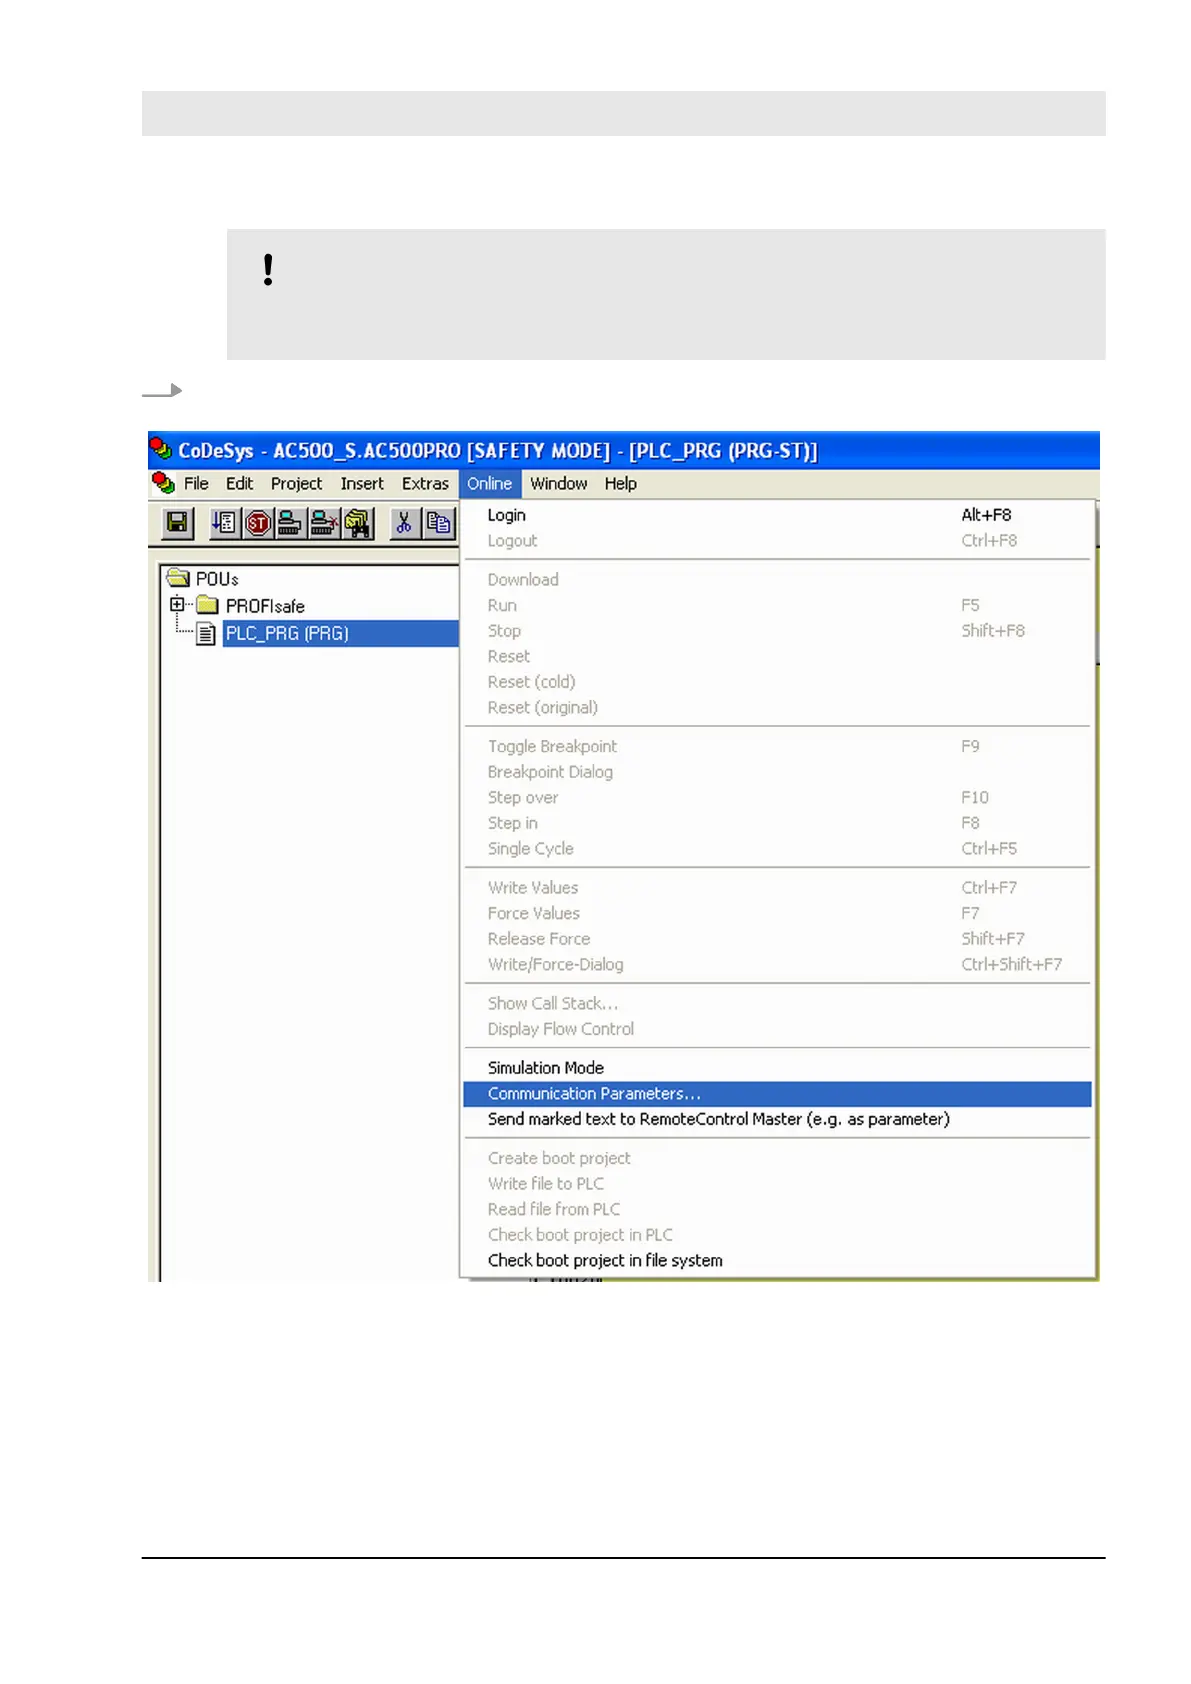Open the File menu
This screenshot has height=1684, width=1191.
coord(196,484)
